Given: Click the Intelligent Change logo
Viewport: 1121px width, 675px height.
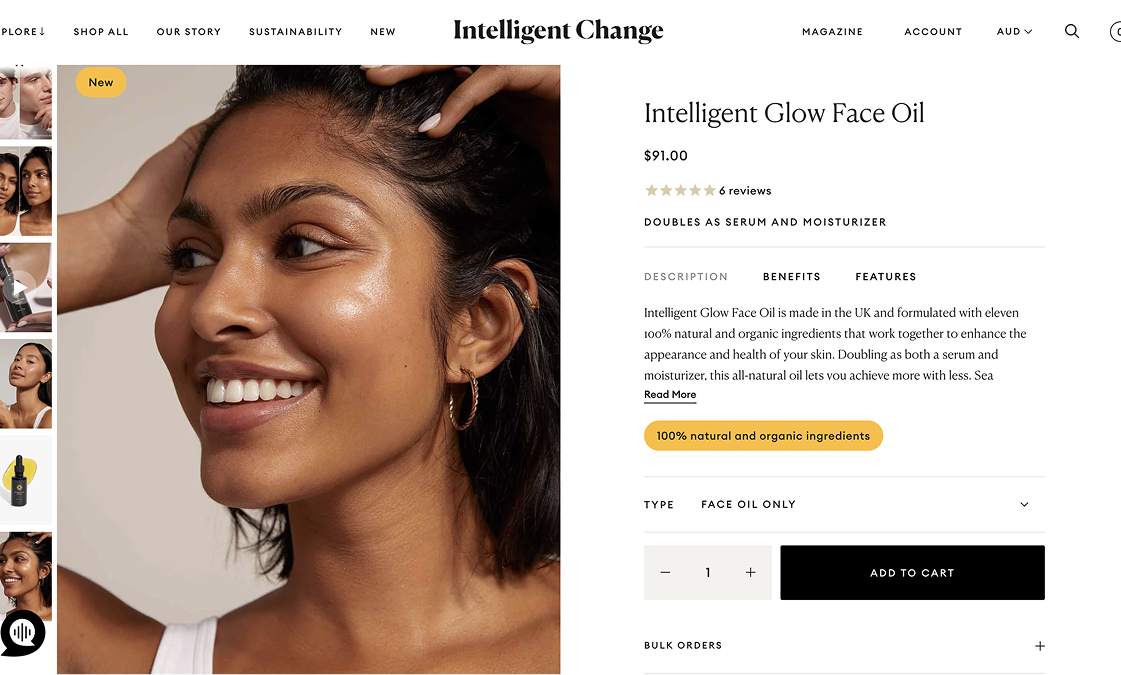Looking at the screenshot, I should [x=558, y=31].
